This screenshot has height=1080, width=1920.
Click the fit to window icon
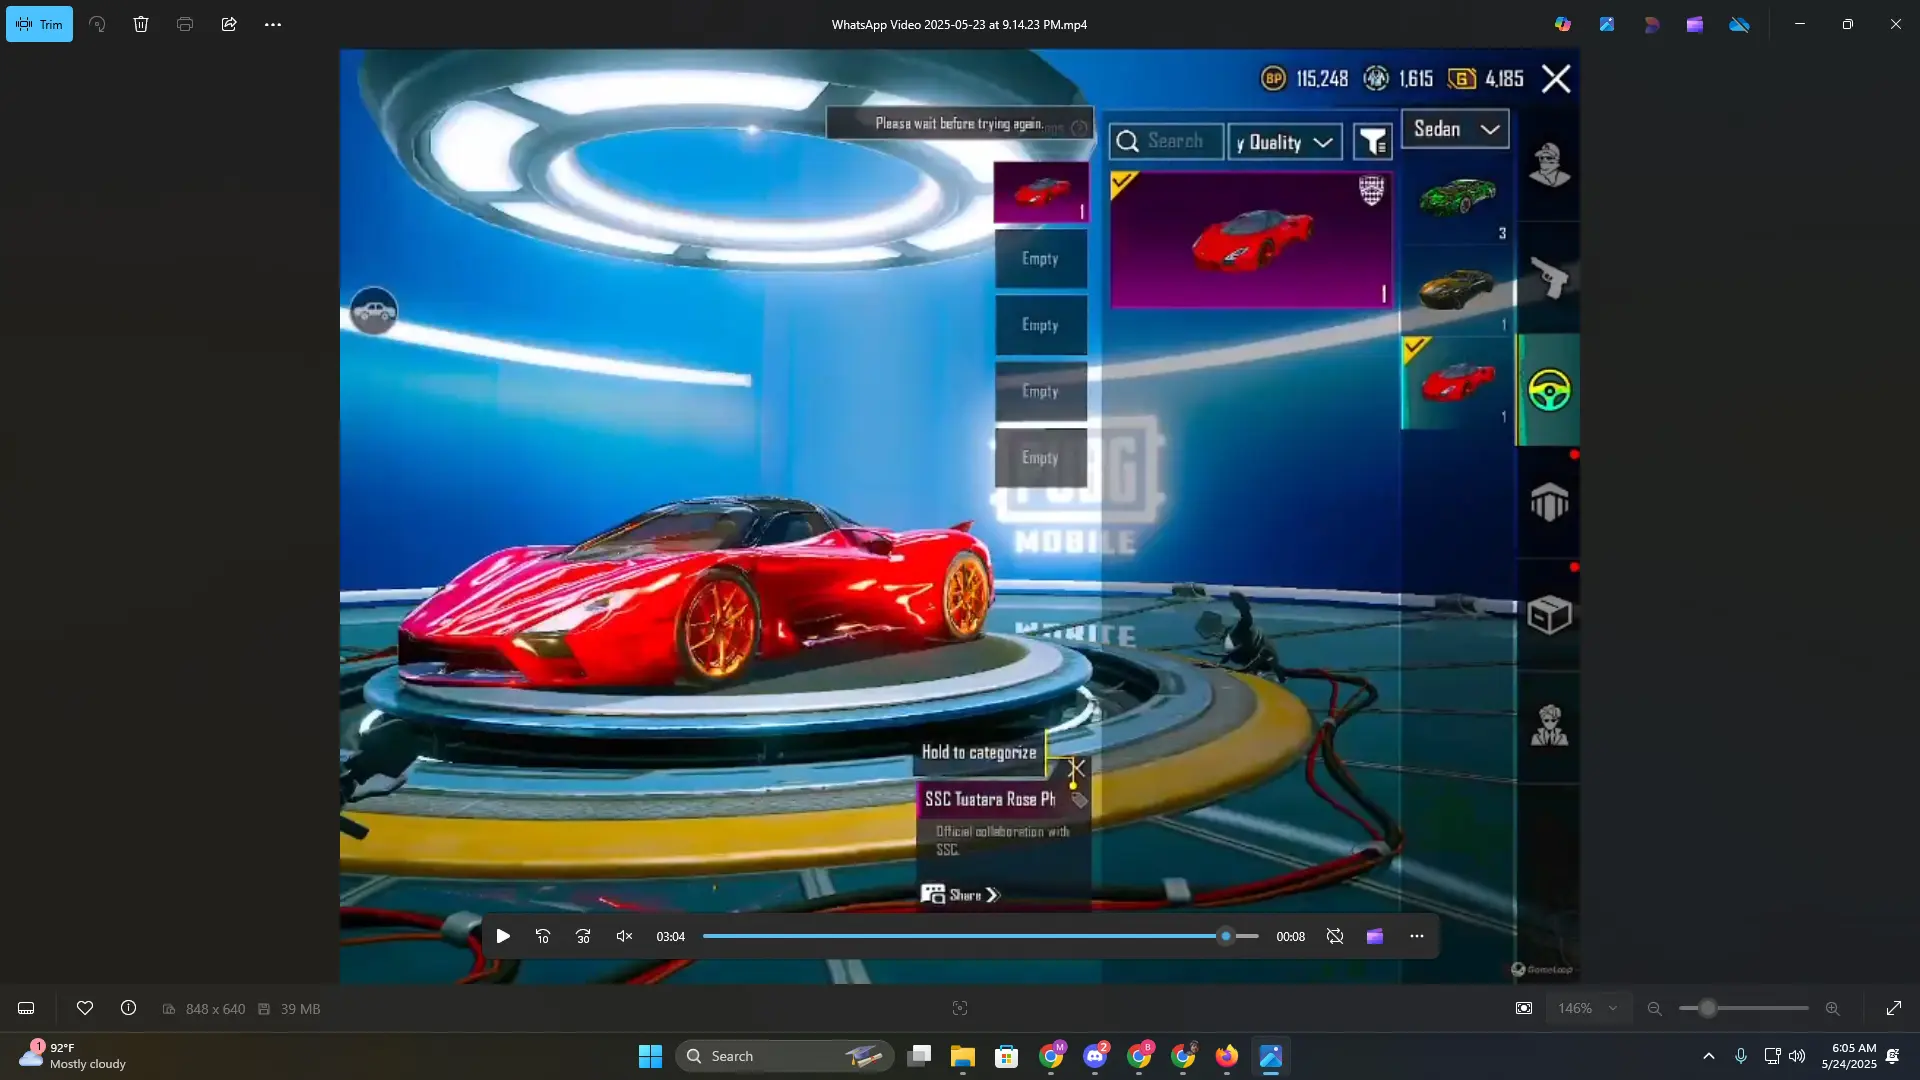(x=1524, y=1009)
